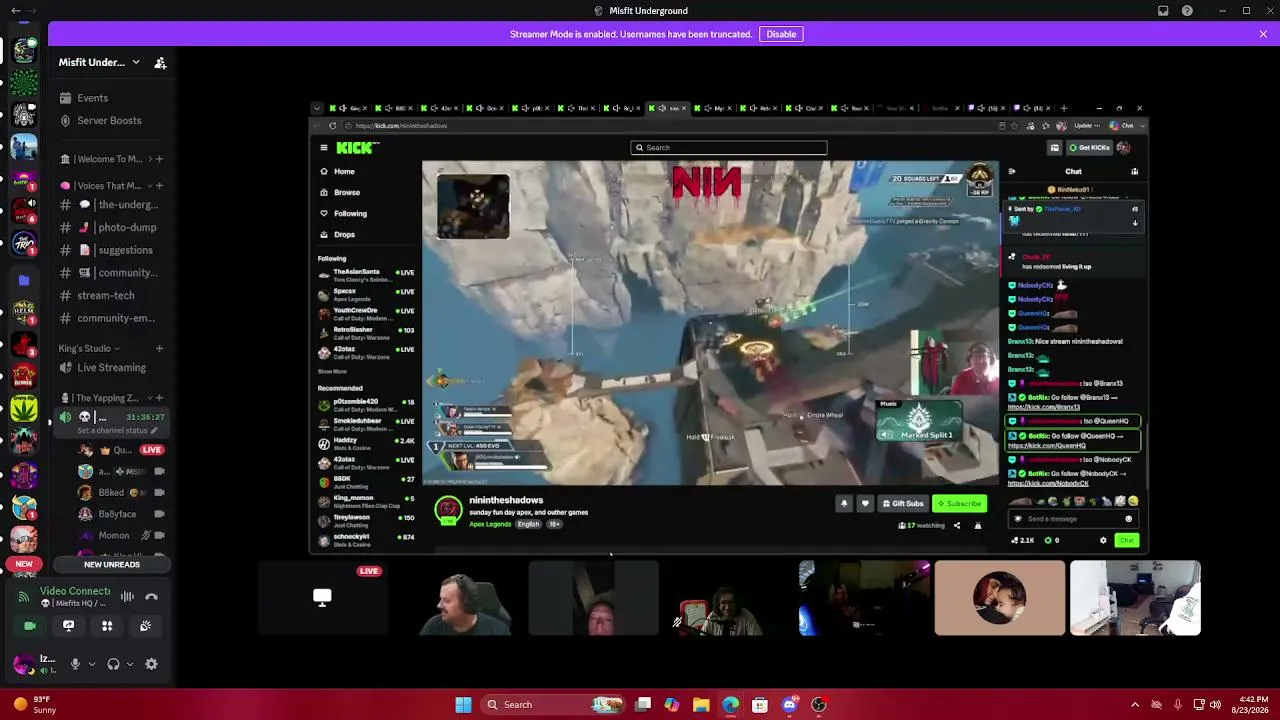Open the HELM server icon
The image size is (1280, 720).
[x=24, y=313]
